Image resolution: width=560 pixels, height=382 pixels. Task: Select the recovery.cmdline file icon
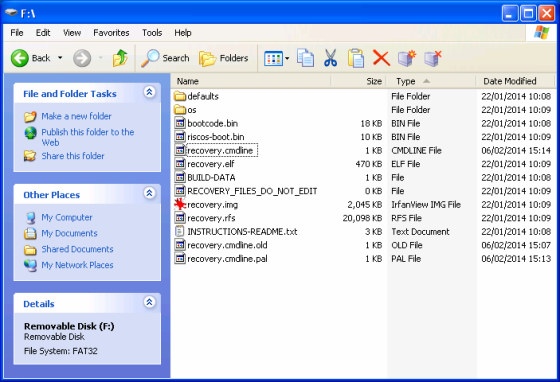click(x=180, y=150)
